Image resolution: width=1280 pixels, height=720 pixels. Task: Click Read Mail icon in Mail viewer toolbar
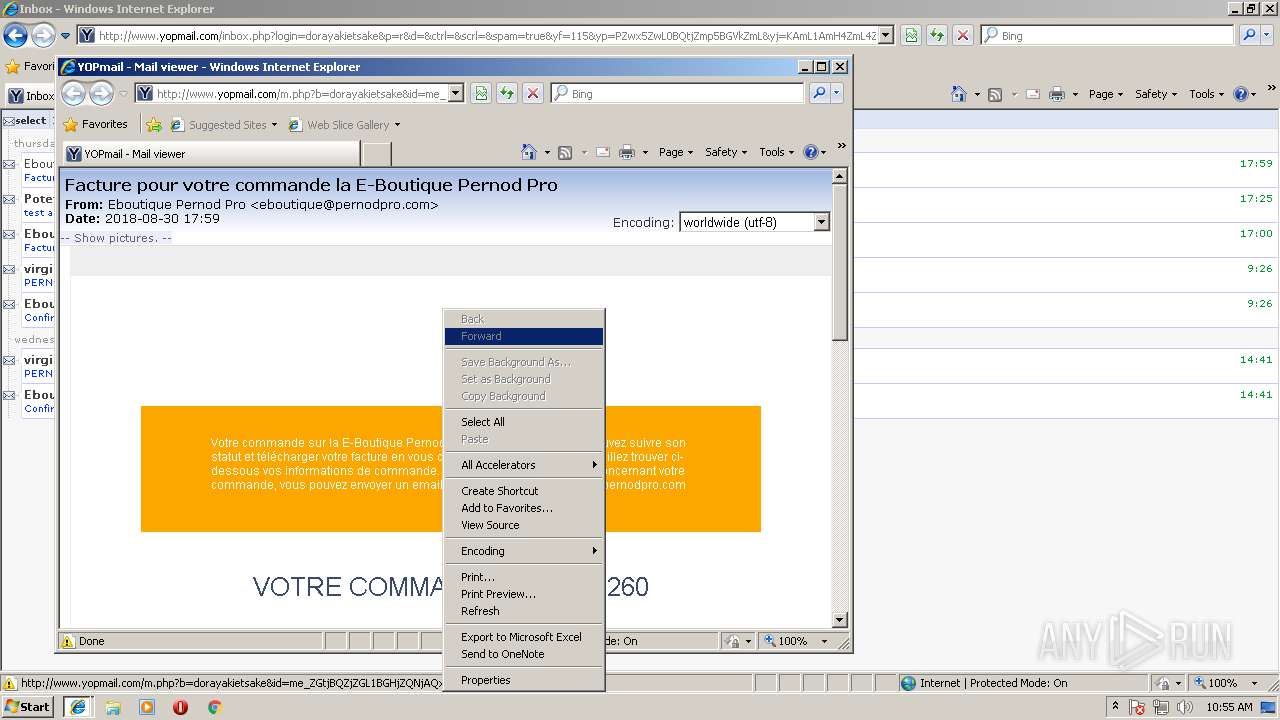point(603,152)
